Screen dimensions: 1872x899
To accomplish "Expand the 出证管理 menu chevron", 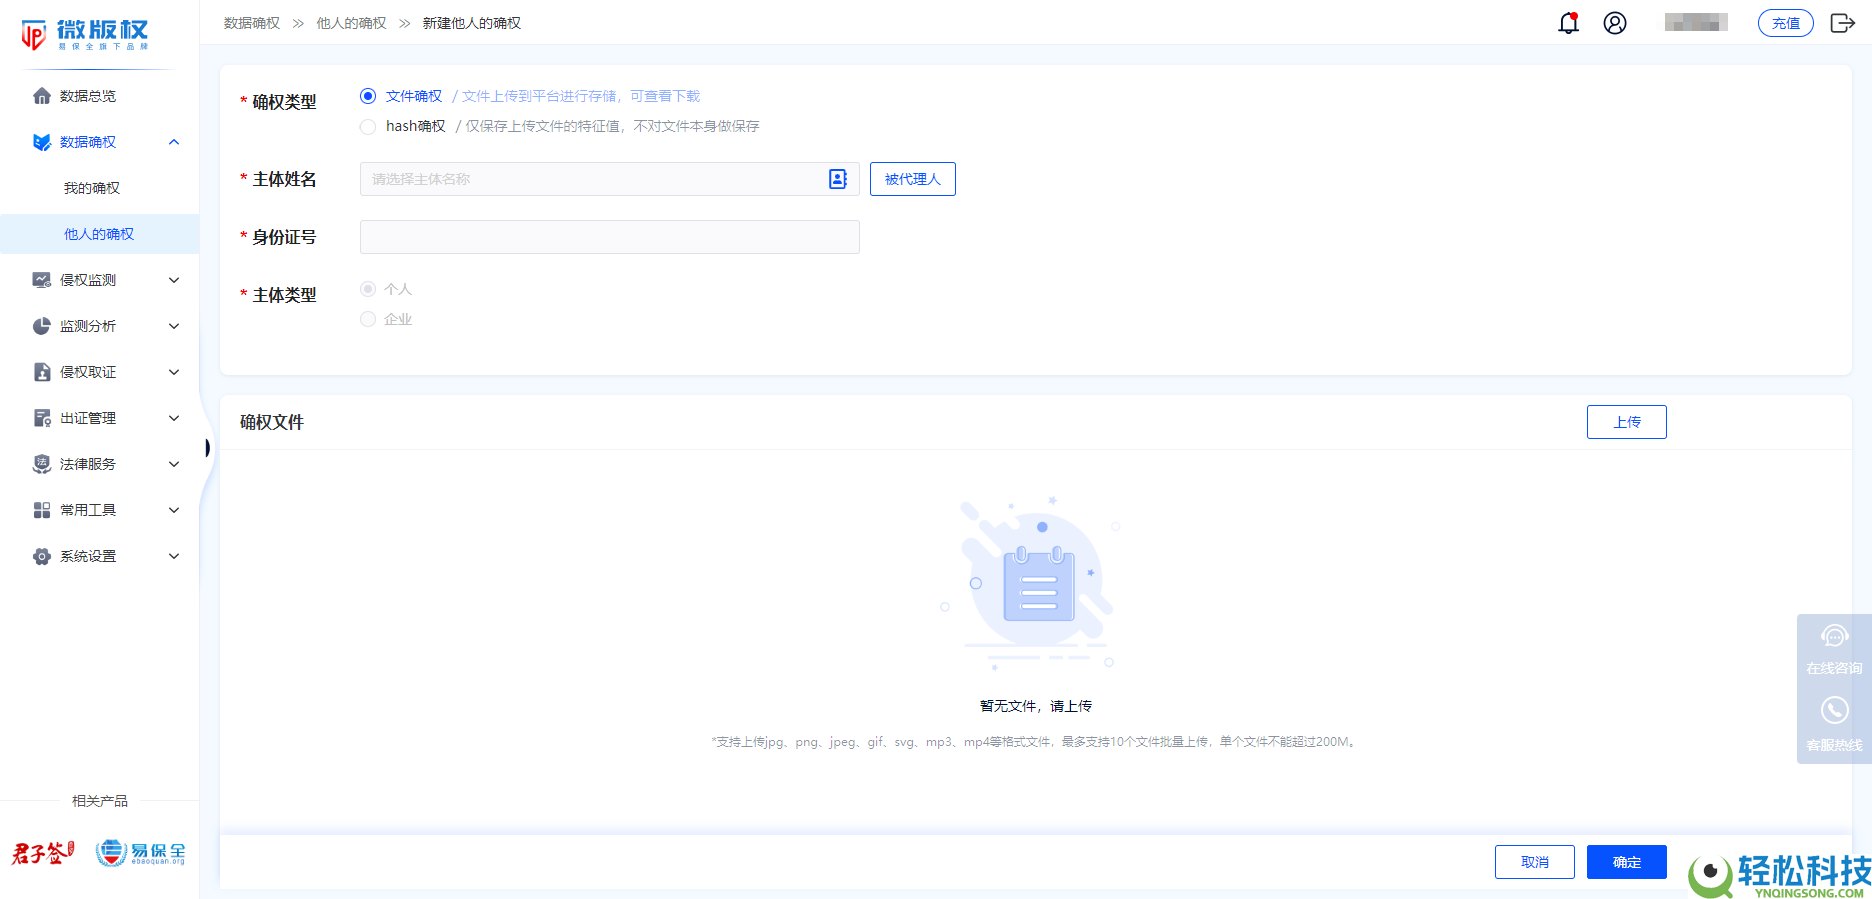I will (x=174, y=418).
